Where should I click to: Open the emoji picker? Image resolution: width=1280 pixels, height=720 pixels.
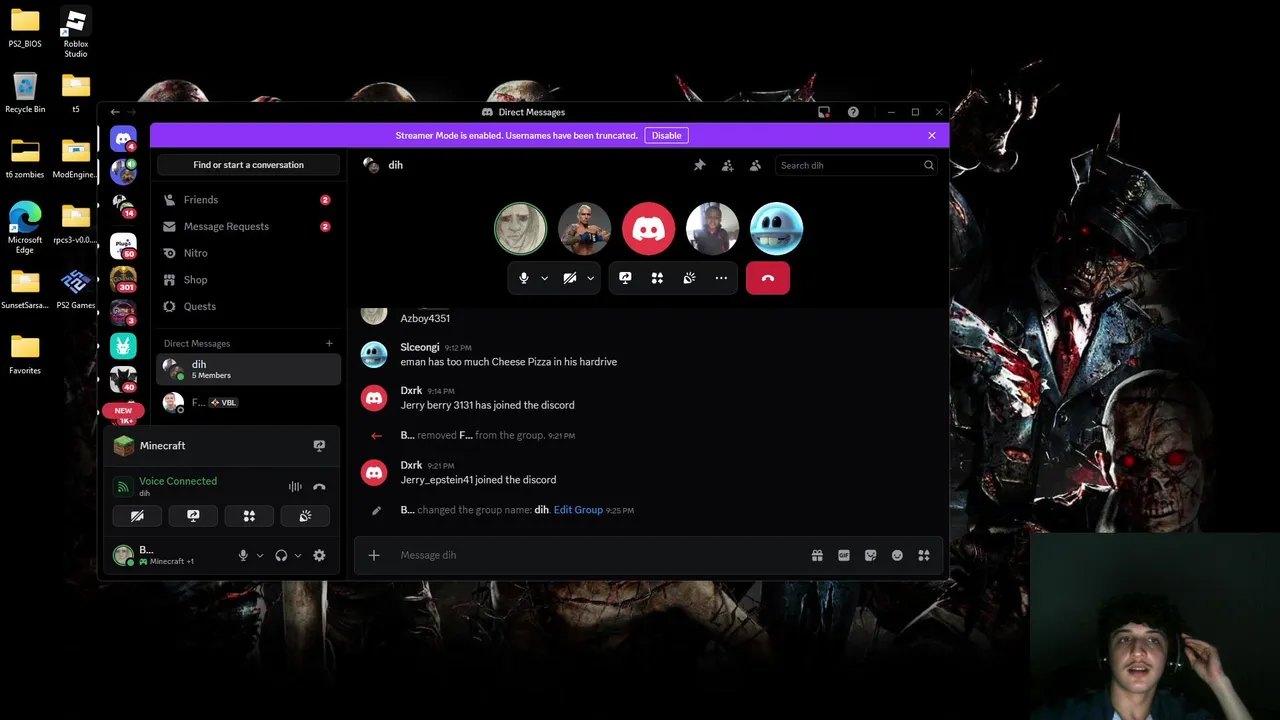(x=897, y=555)
